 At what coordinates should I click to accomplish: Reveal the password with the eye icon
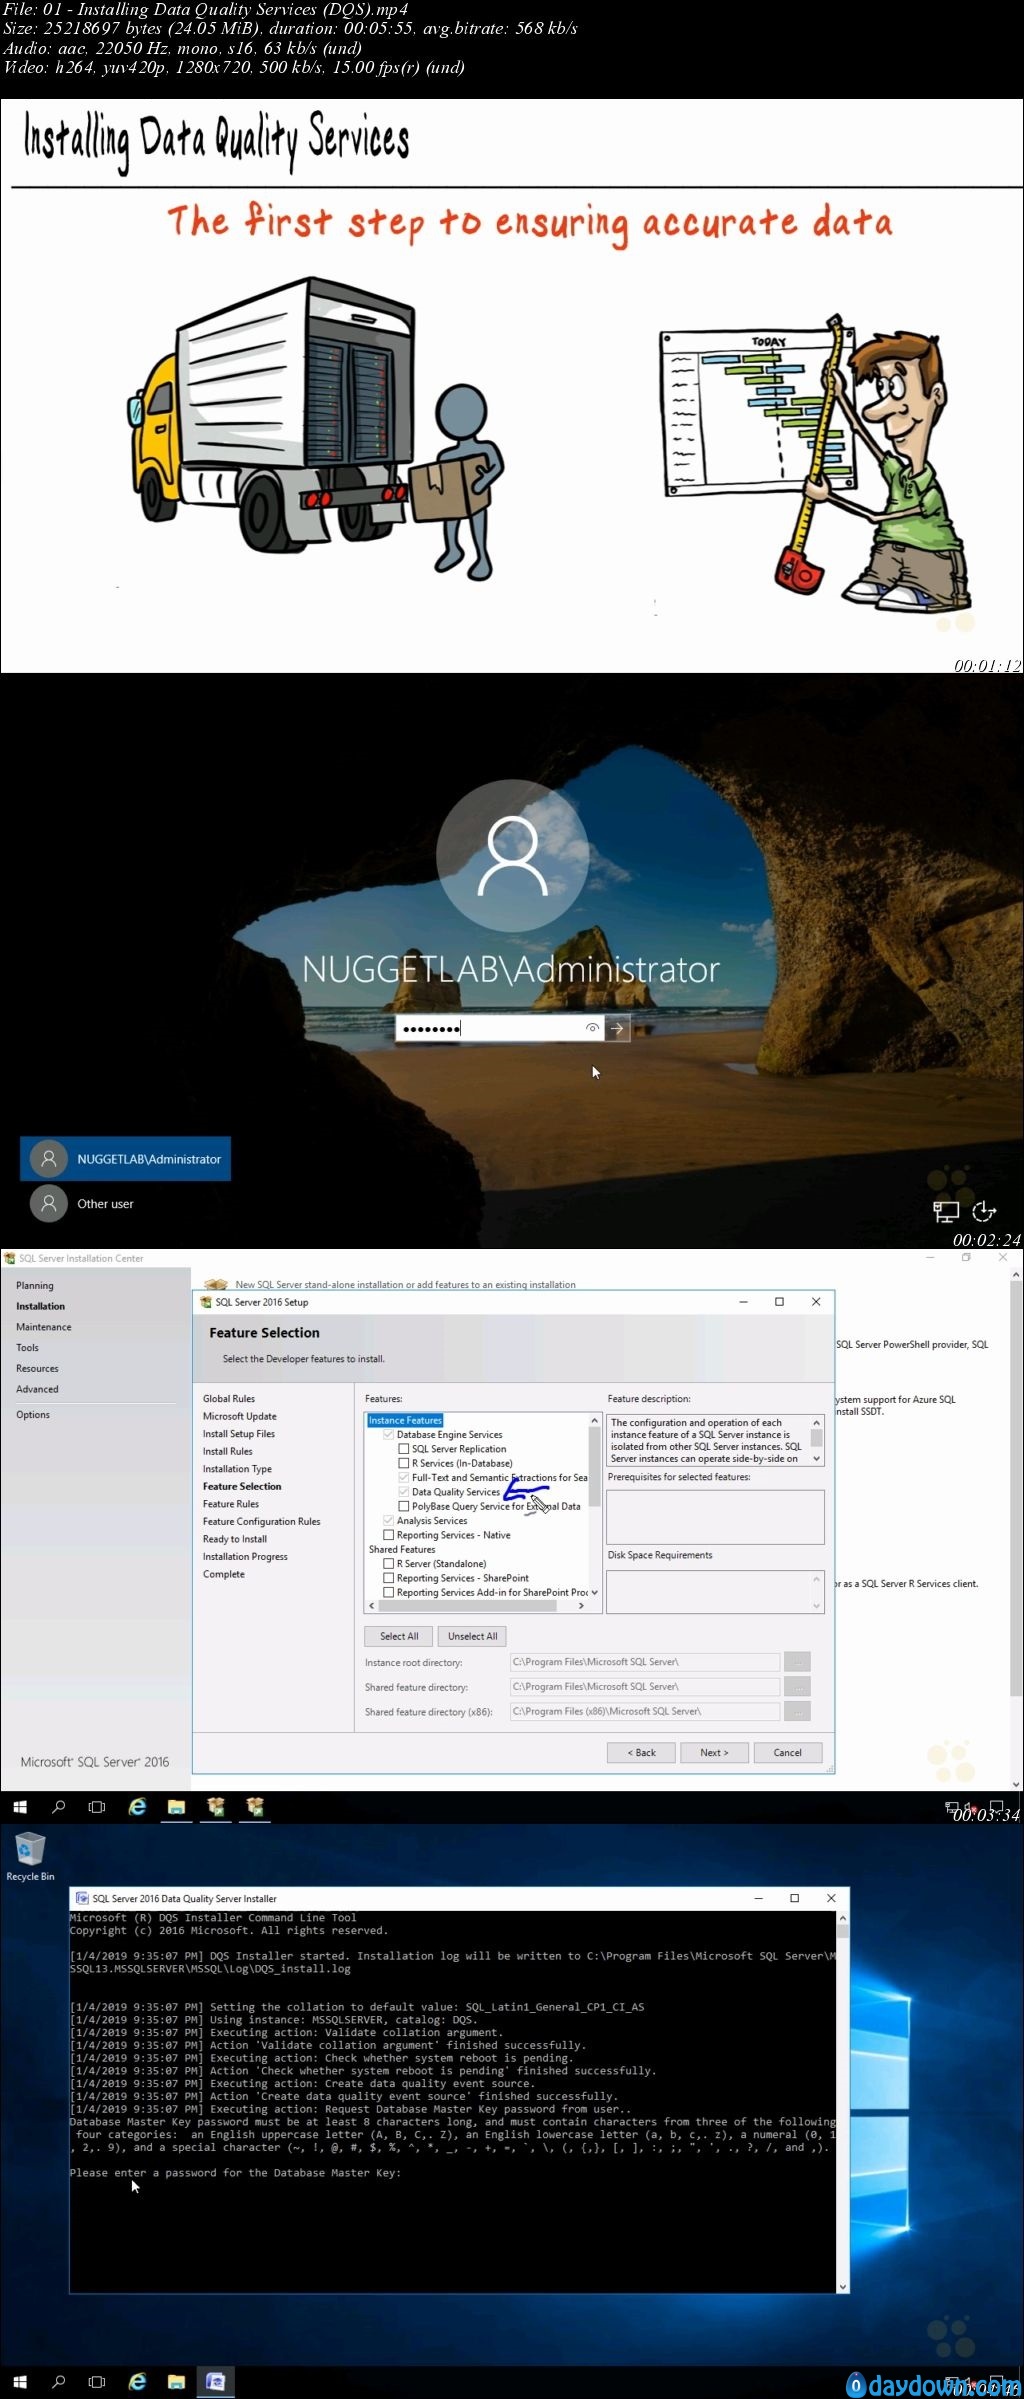point(592,1028)
